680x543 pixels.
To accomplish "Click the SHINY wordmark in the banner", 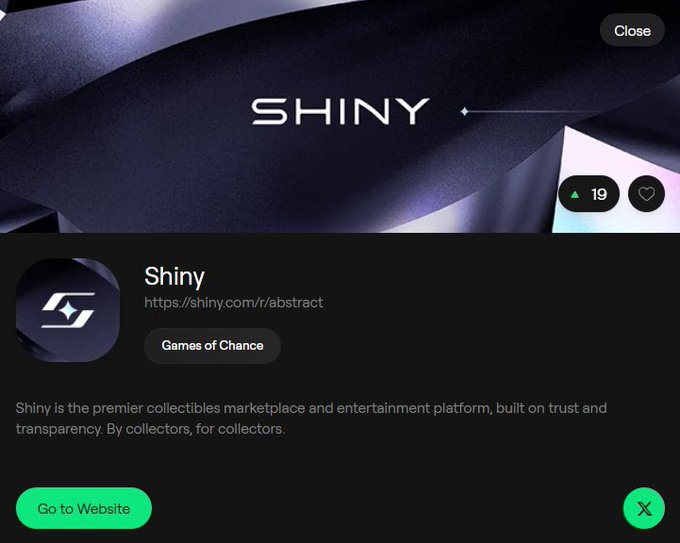I will 340,111.
